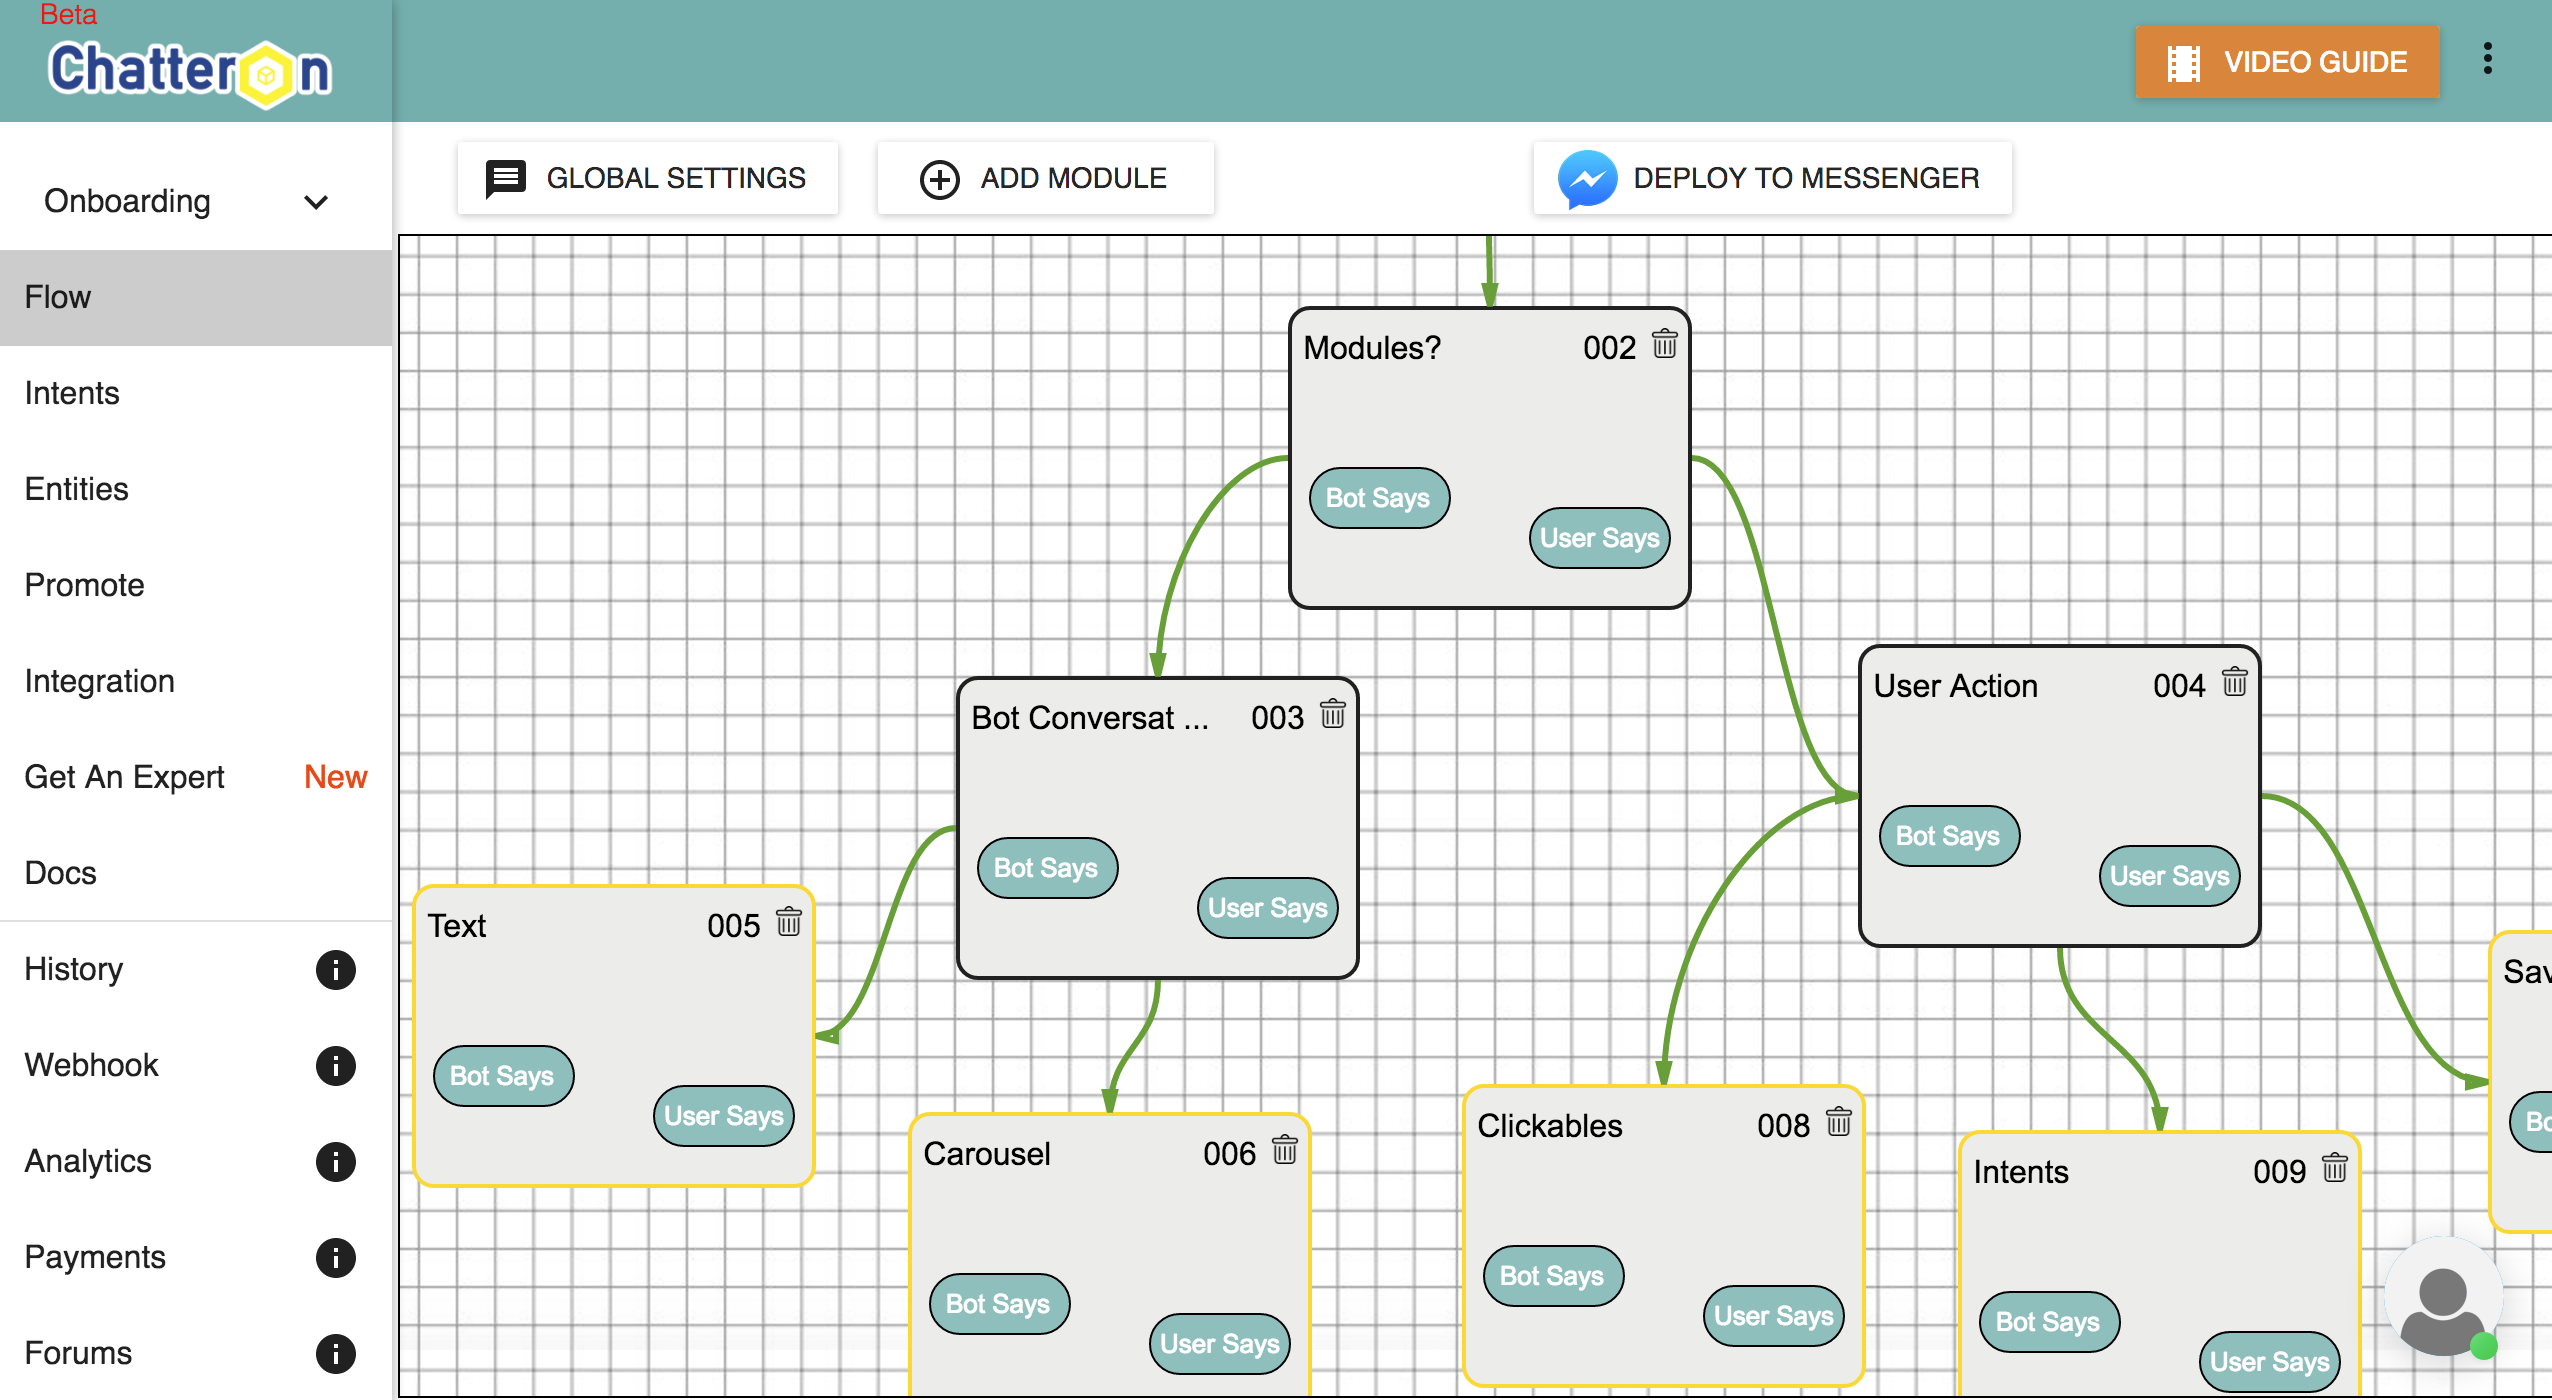Delete Carousel 006 node using trash icon
The image size is (2552, 1400).
coord(1285,1150)
